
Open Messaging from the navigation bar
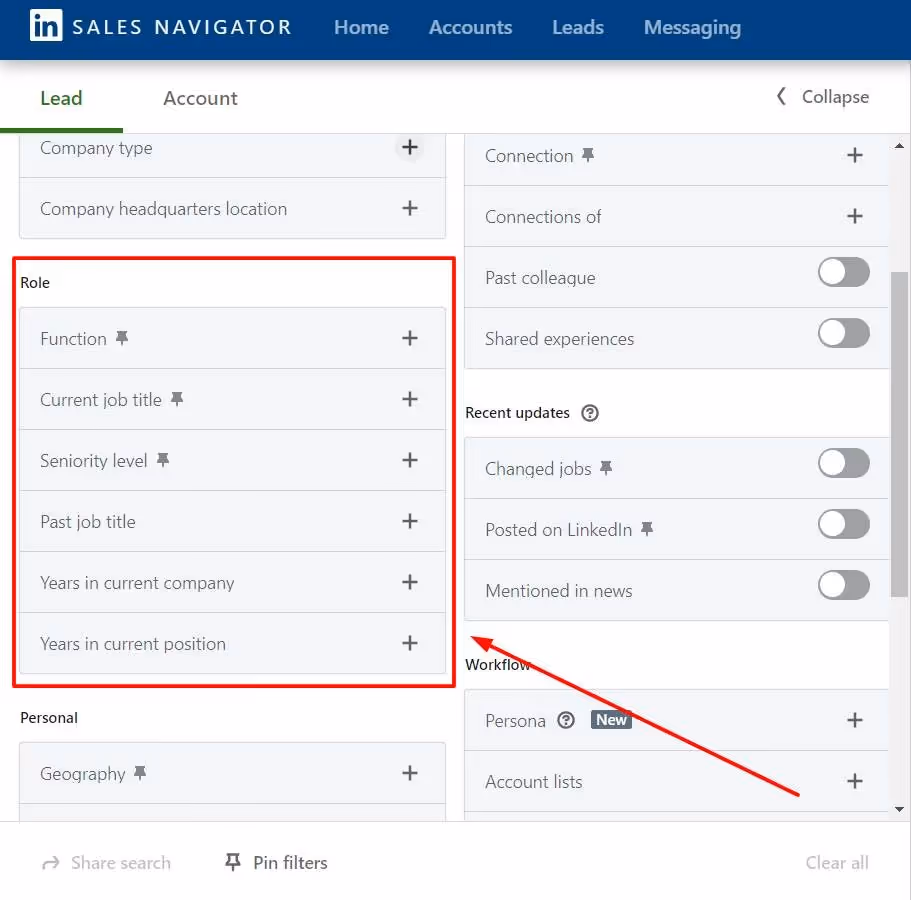pyautogui.click(x=692, y=28)
